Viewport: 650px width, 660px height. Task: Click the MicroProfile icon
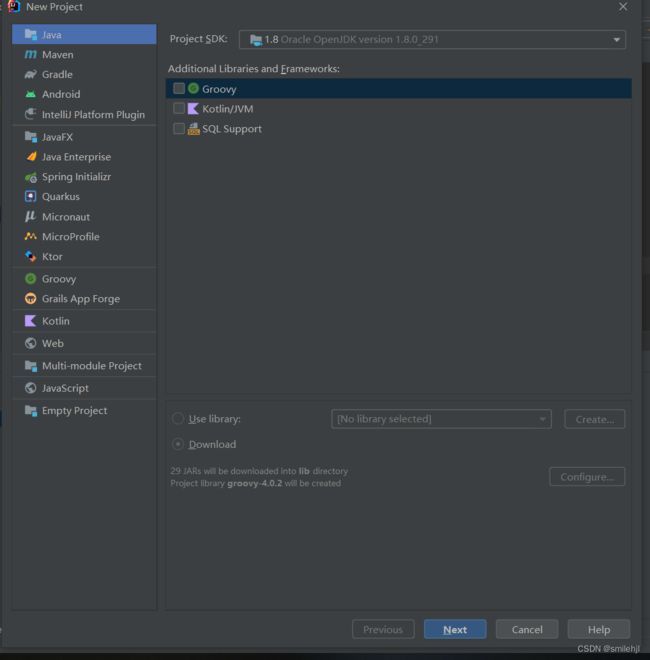[x=31, y=236]
